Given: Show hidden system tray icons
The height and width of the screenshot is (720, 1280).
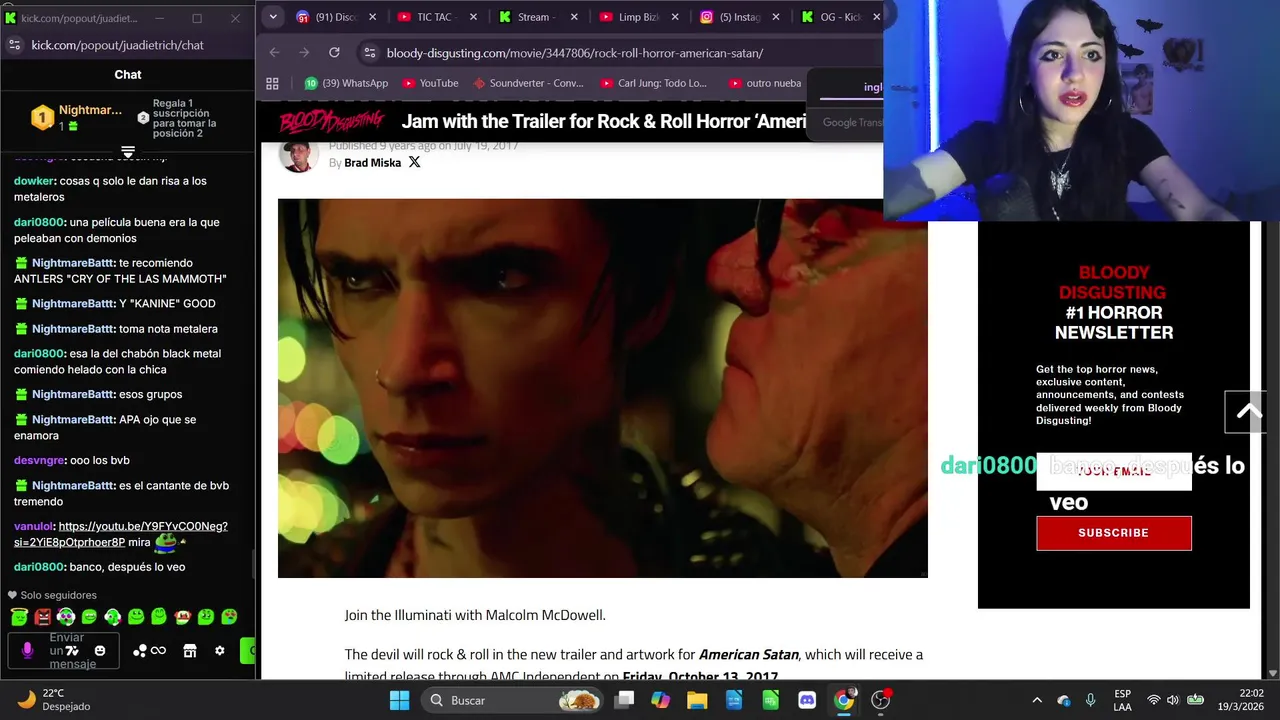Looking at the screenshot, I should point(1037,700).
